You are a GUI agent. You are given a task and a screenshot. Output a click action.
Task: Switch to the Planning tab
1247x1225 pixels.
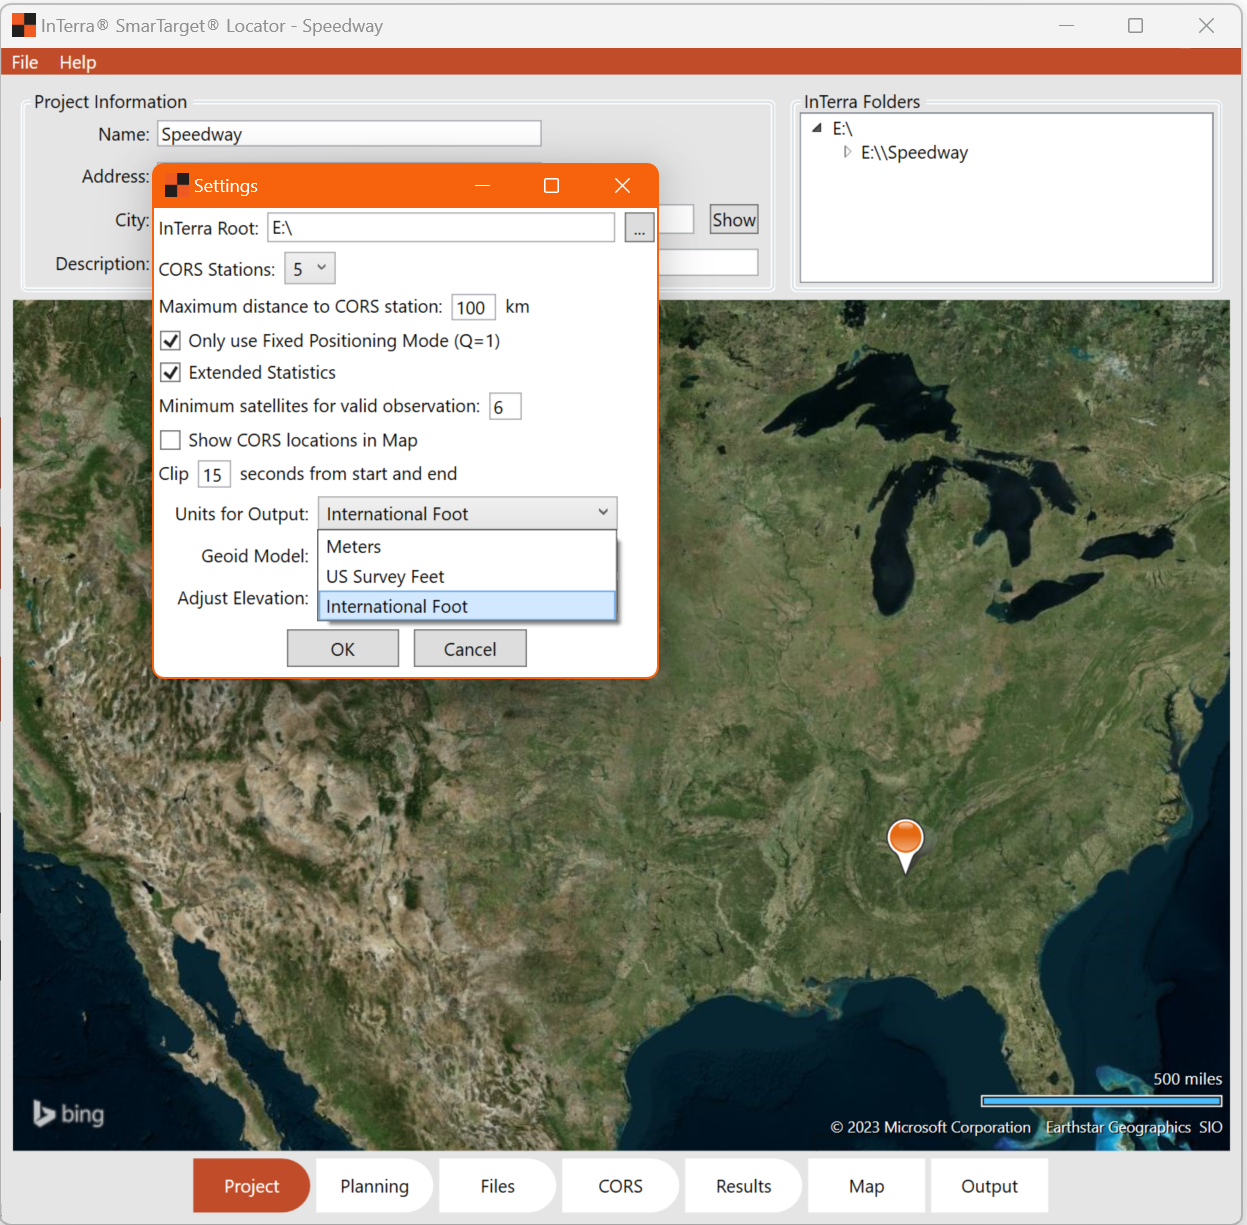[374, 1186]
